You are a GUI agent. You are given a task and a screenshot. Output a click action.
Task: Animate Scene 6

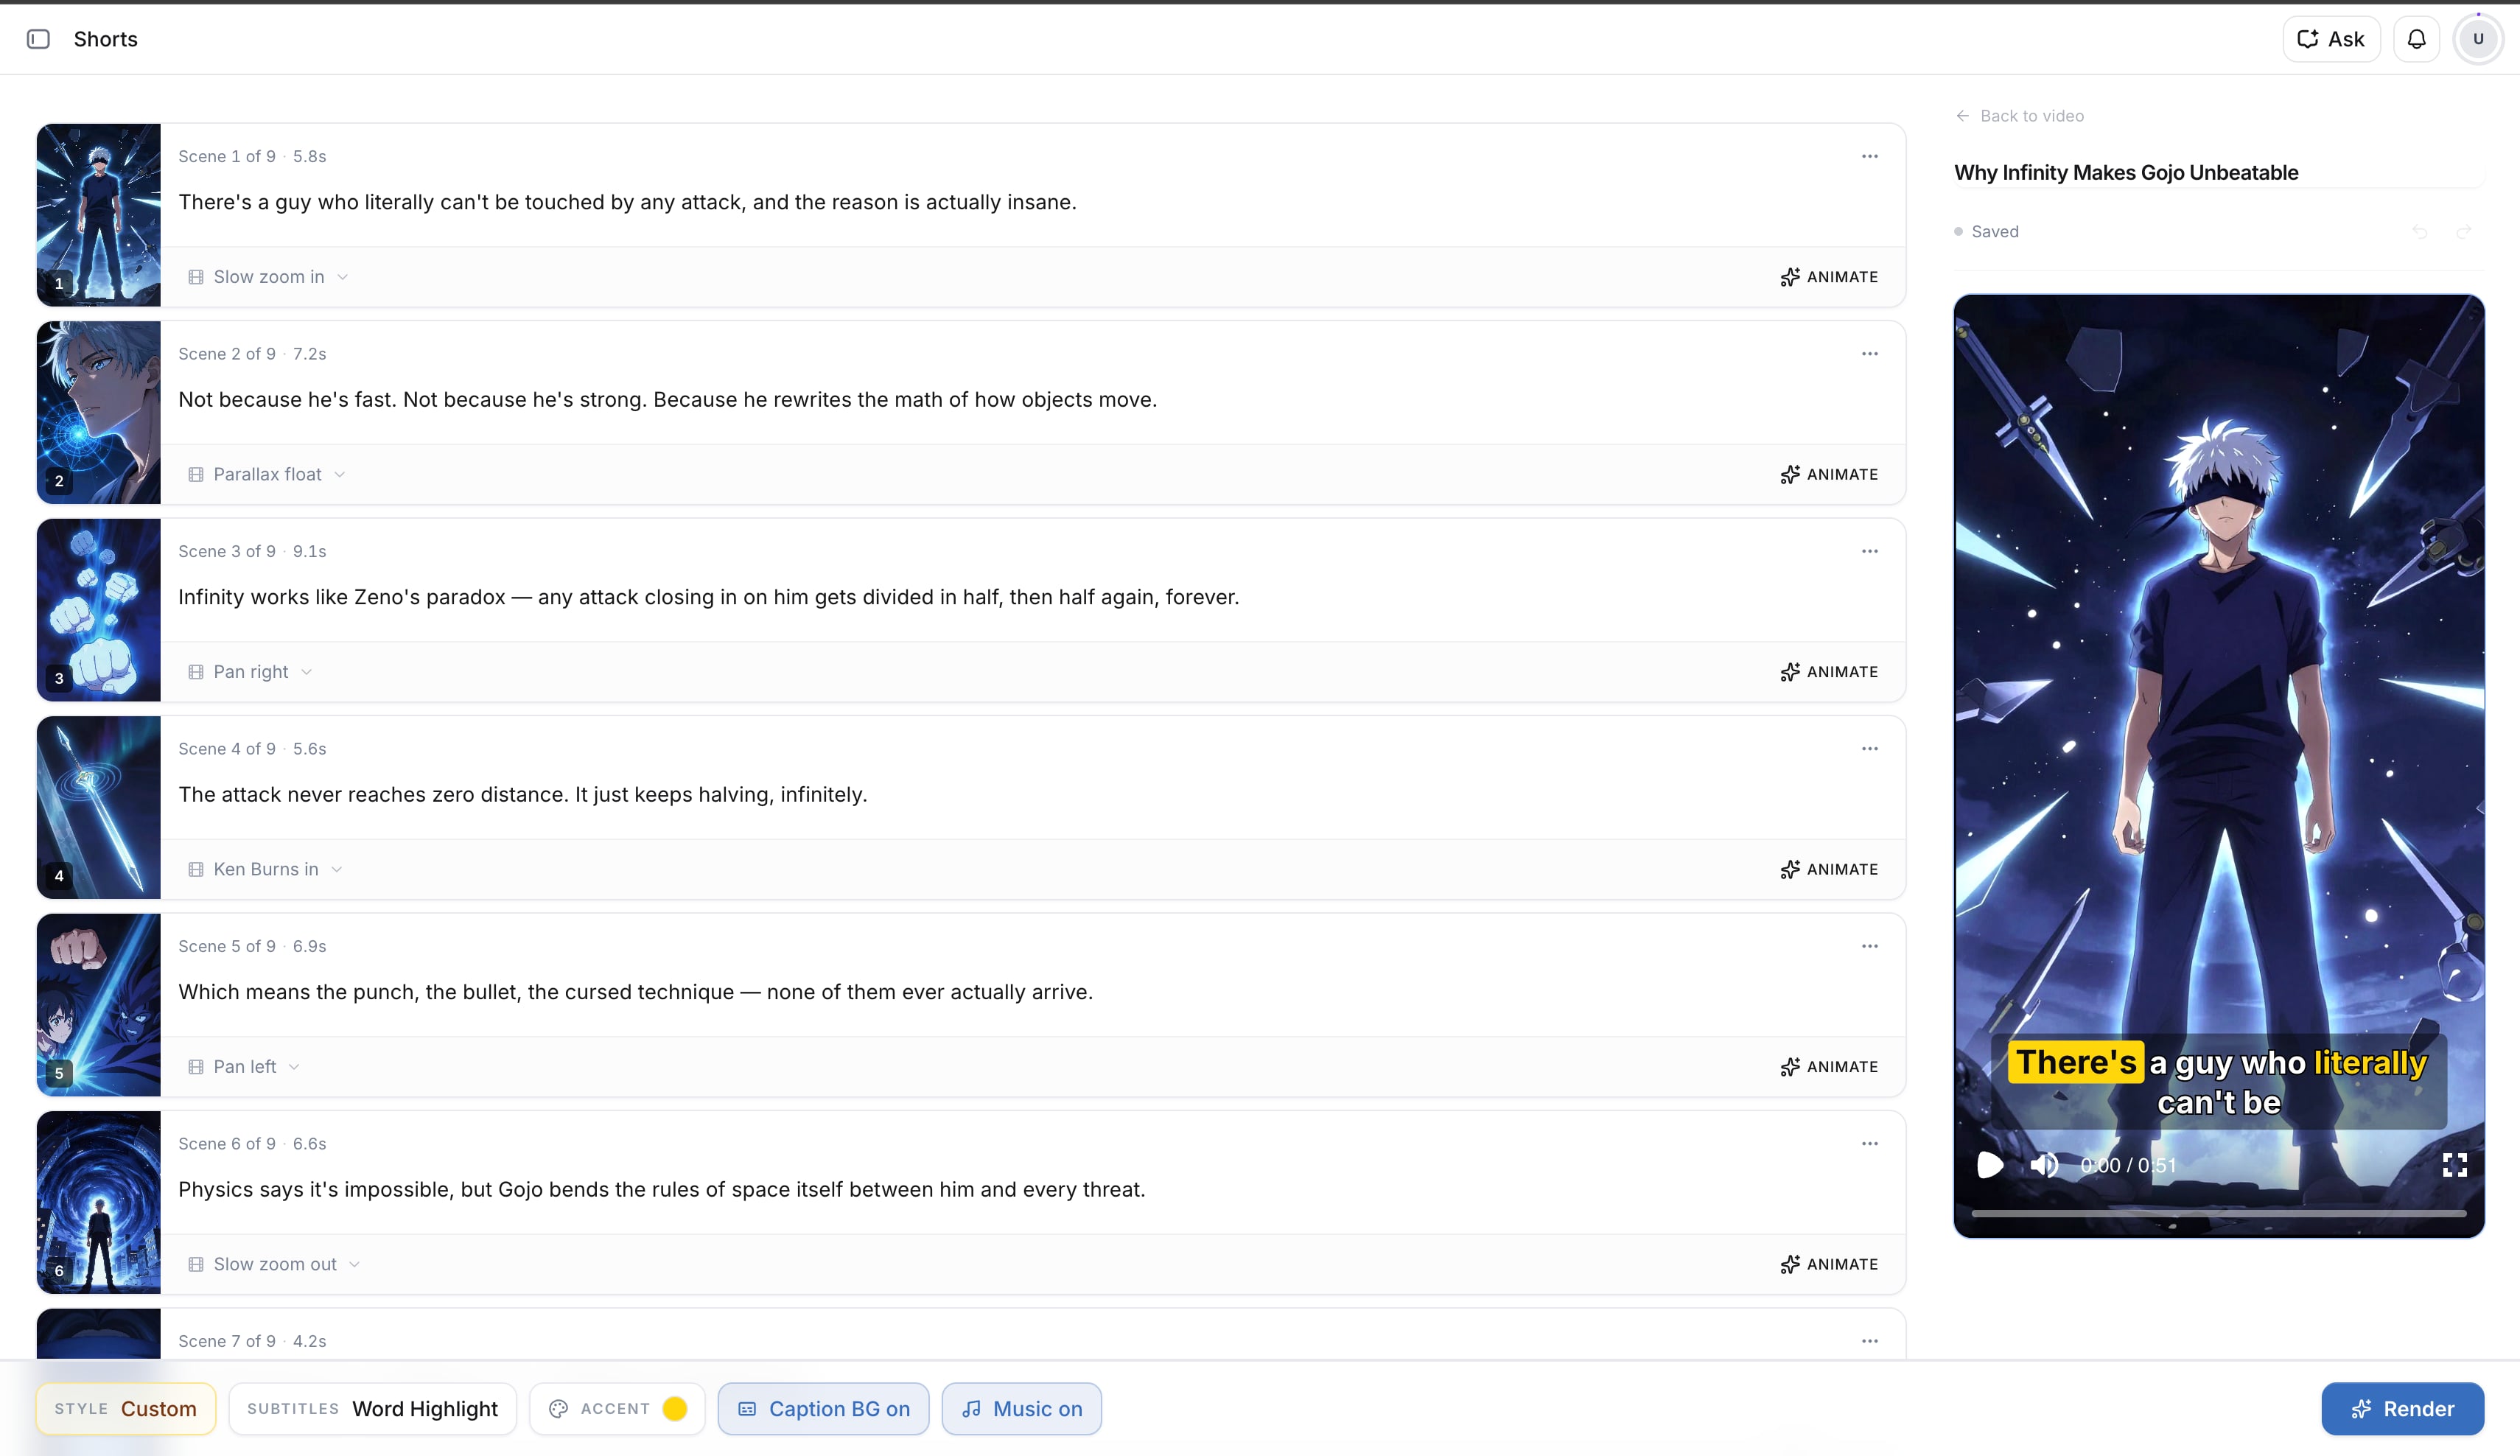(x=1829, y=1265)
